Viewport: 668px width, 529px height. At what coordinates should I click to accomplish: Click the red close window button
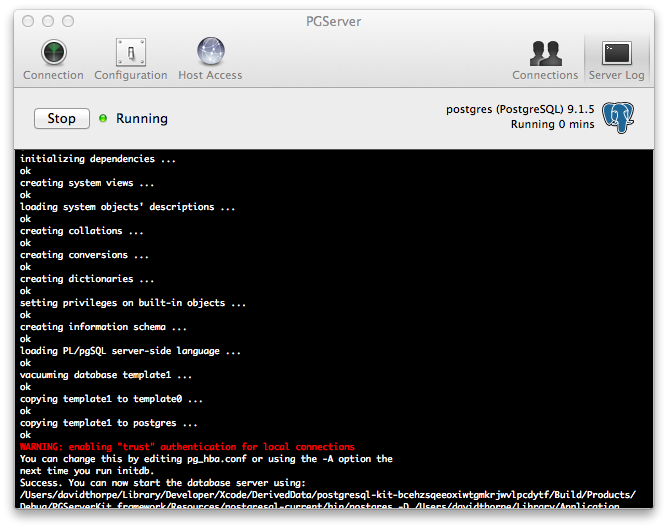coord(28,21)
